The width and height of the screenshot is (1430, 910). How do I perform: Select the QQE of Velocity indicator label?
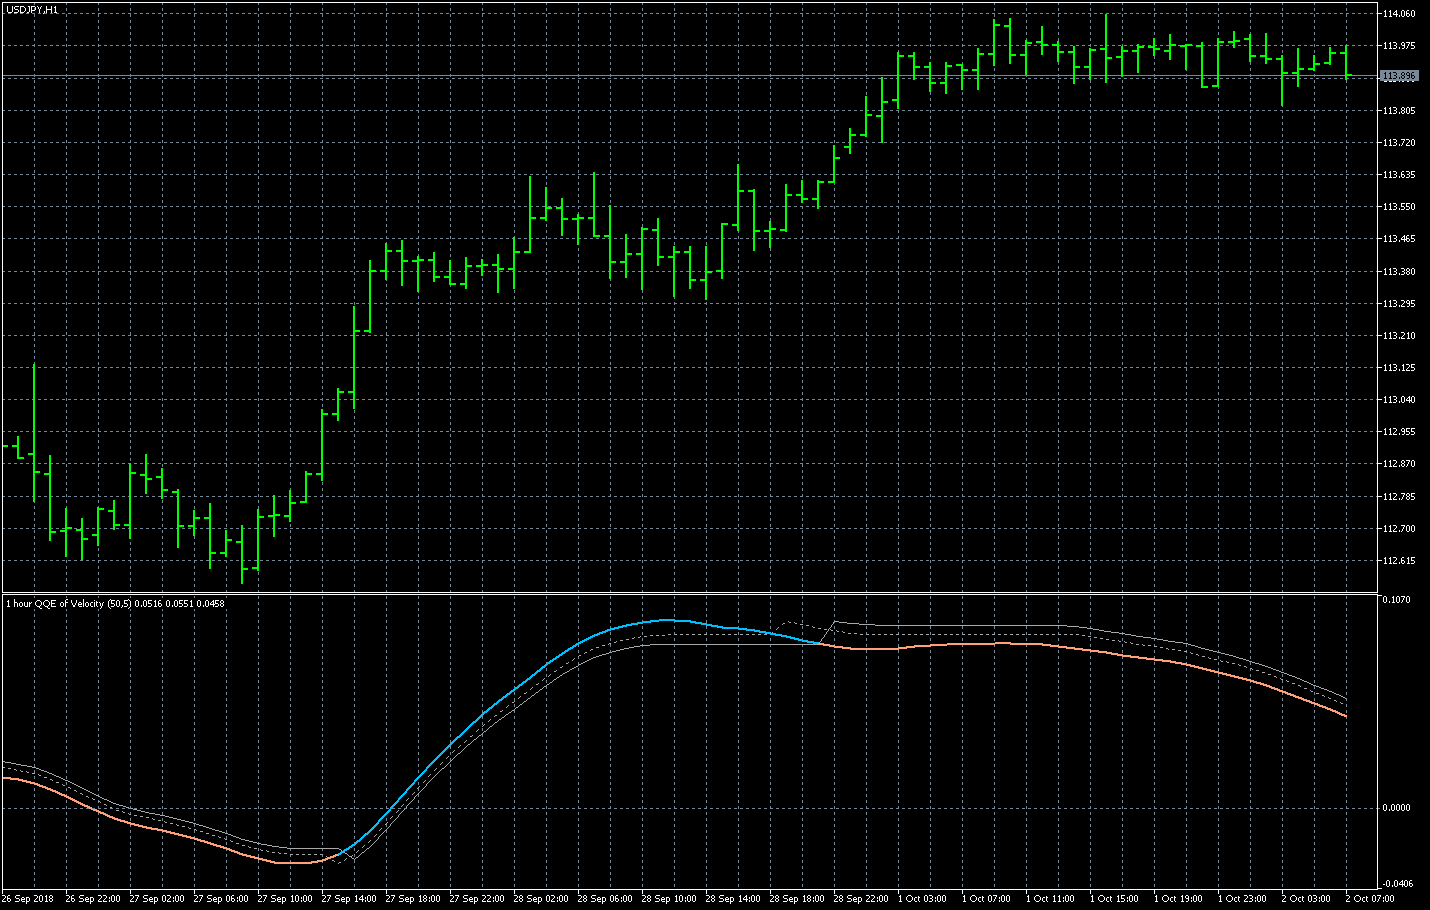(115, 603)
